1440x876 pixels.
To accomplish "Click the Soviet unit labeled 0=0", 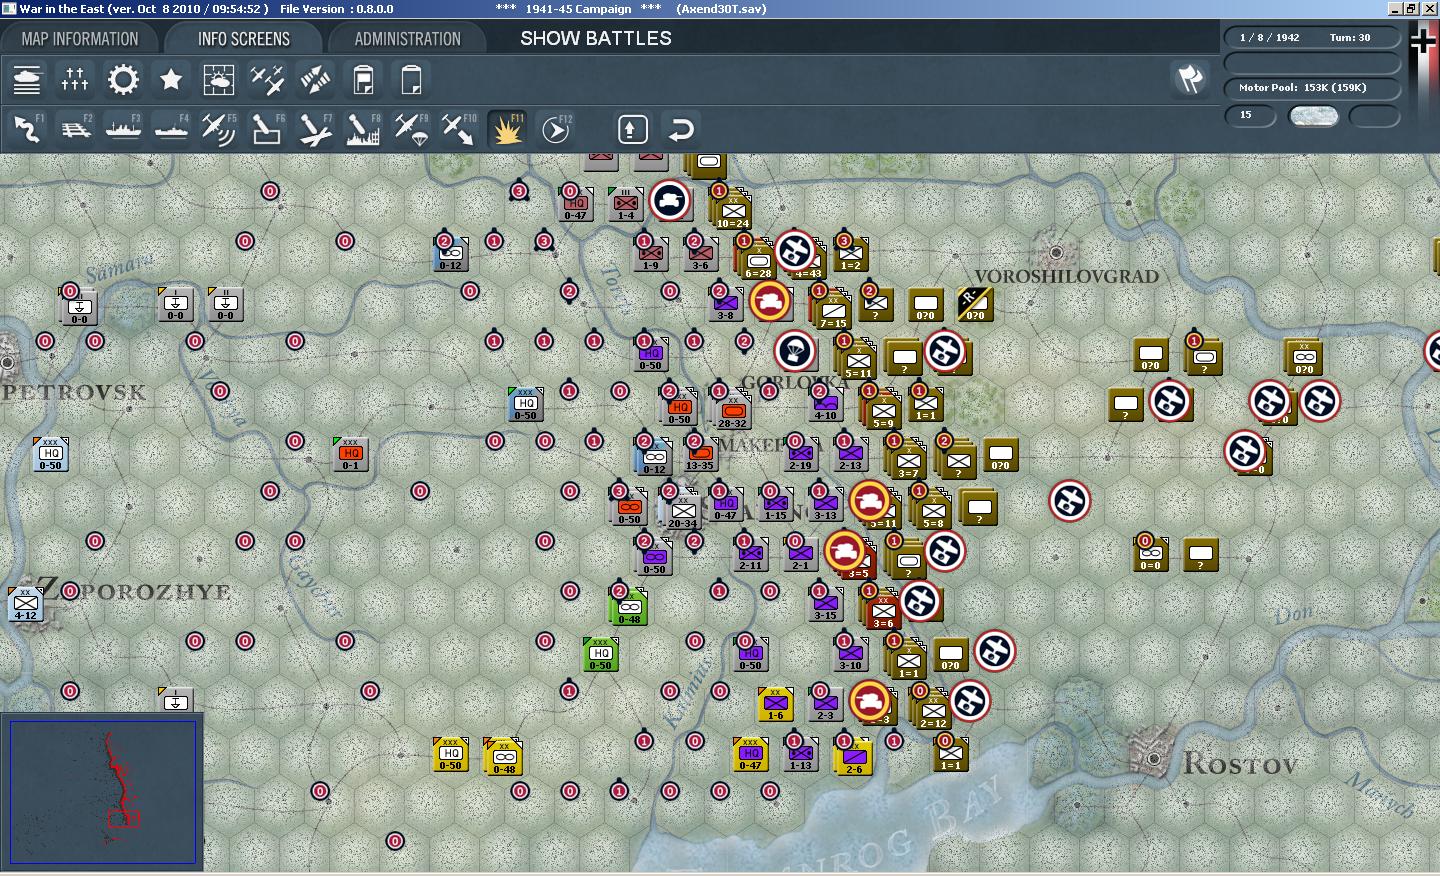I will (1151, 554).
